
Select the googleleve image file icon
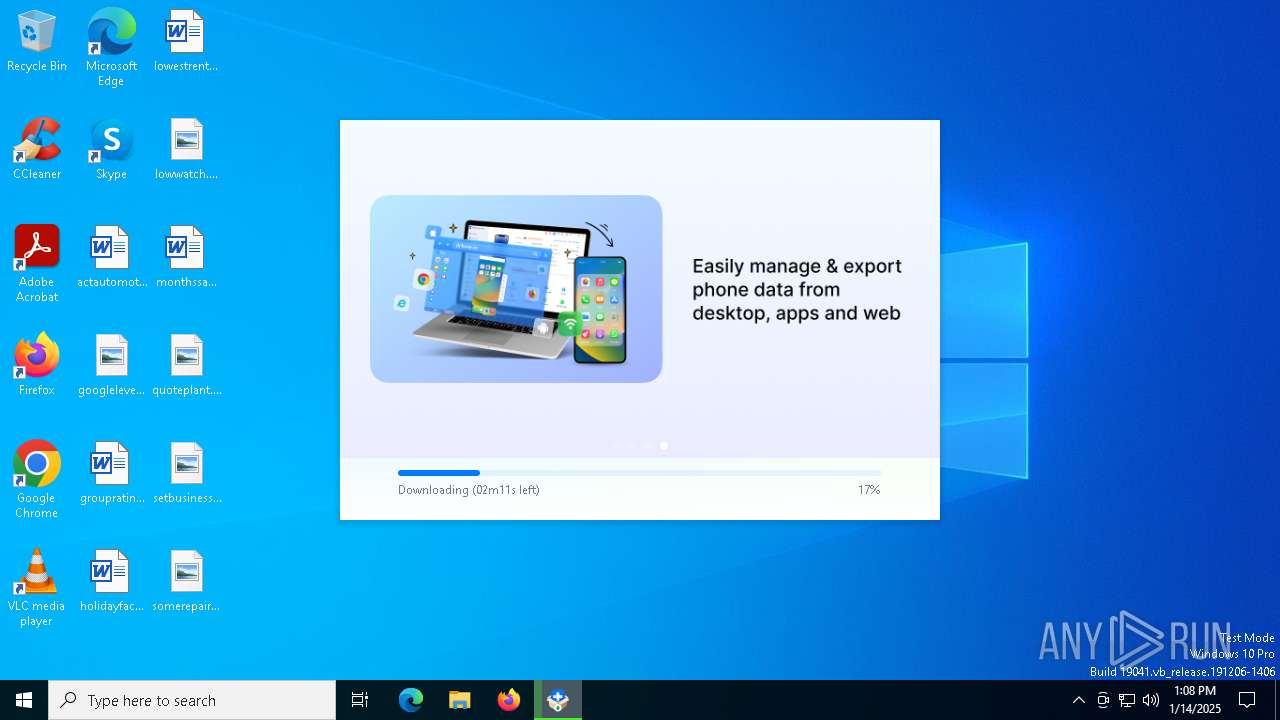[x=111, y=365]
